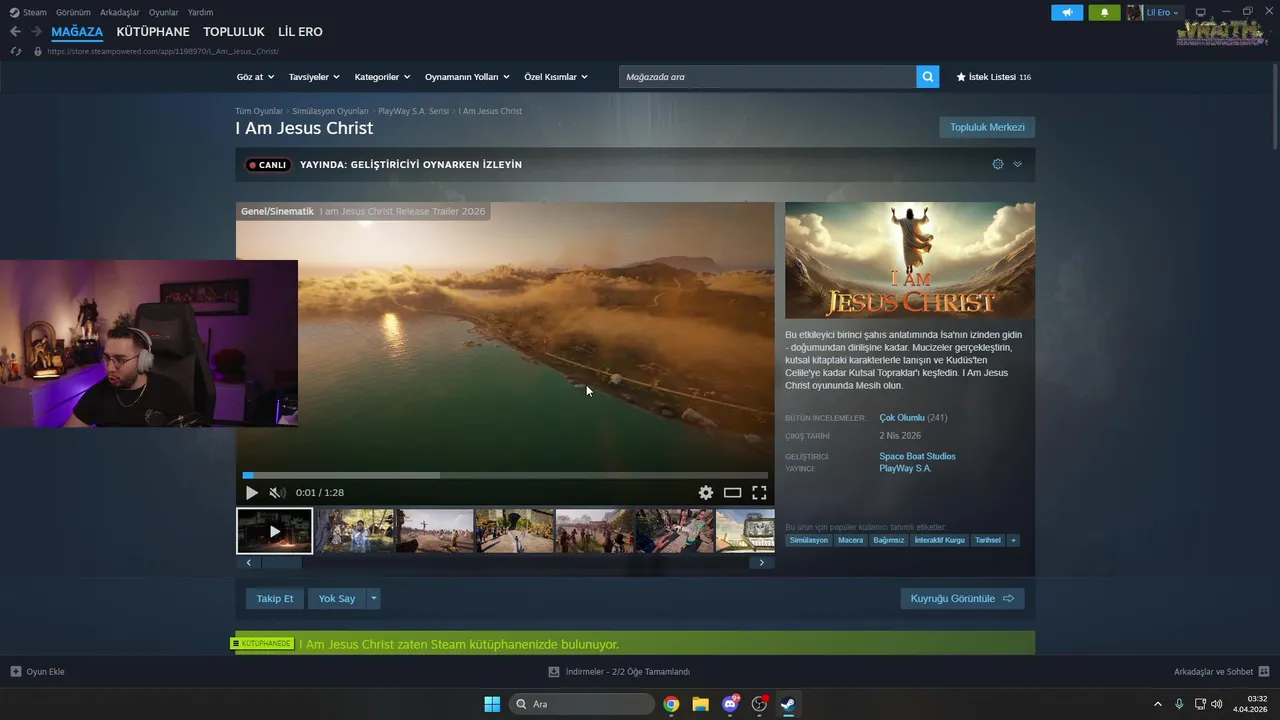Click the Yok Say button

click(337, 598)
